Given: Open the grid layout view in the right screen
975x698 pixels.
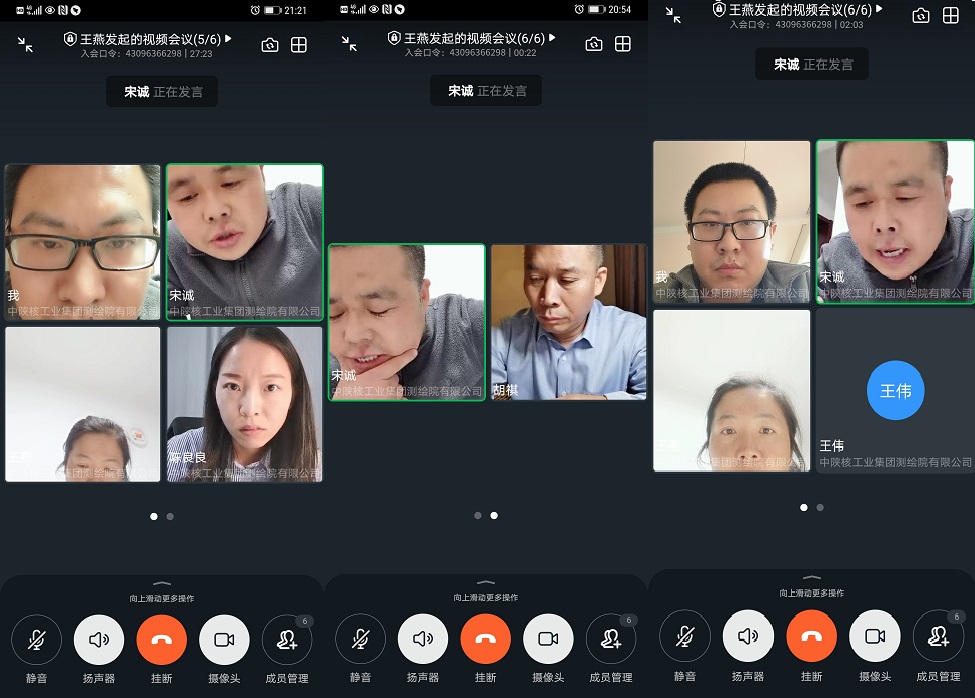Looking at the screenshot, I should (950, 15).
